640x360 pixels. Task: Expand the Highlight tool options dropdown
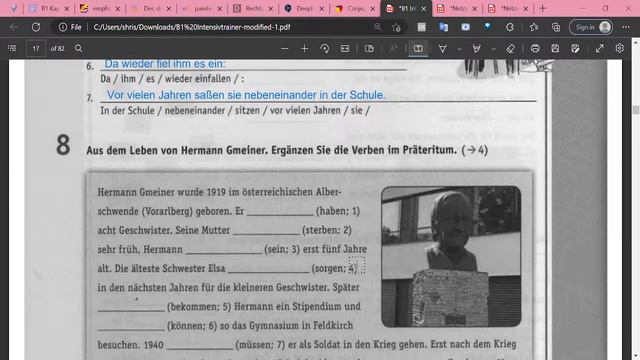pos(493,49)
